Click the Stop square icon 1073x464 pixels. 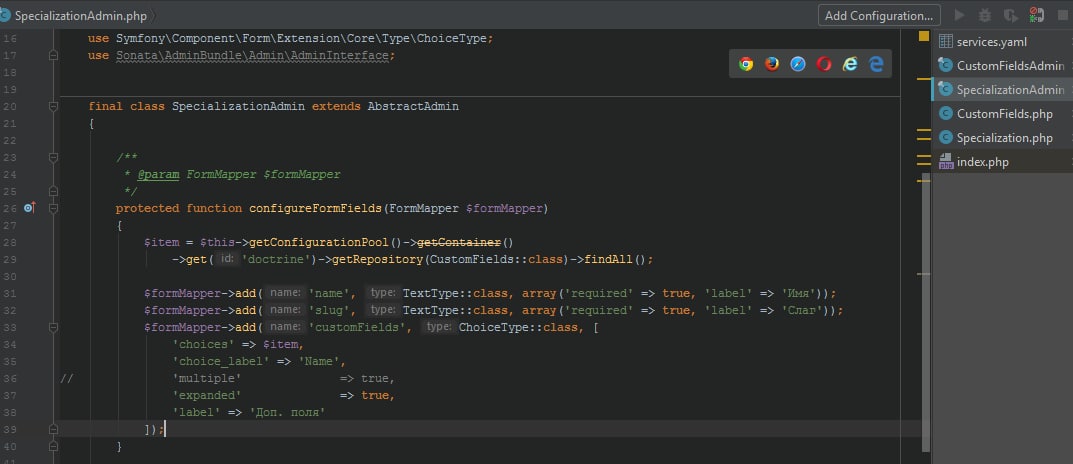click(1063, 15)
